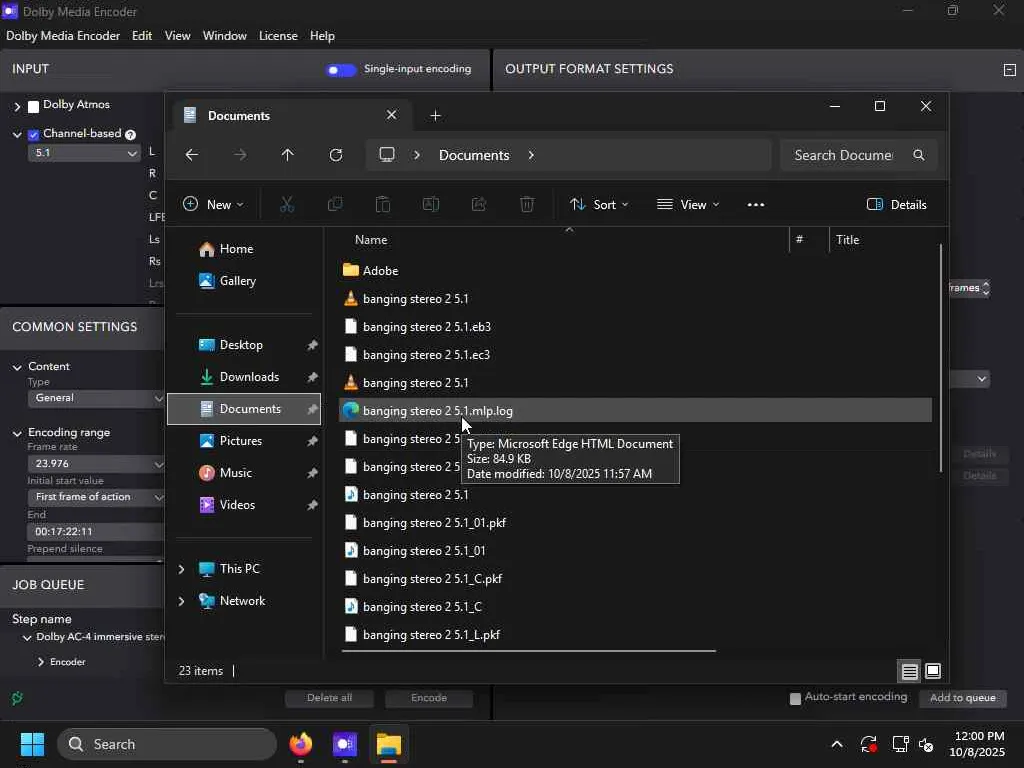Screen dimensions: 1024x768
Task: Open the See more ellipsis menu
Action: 756,204
